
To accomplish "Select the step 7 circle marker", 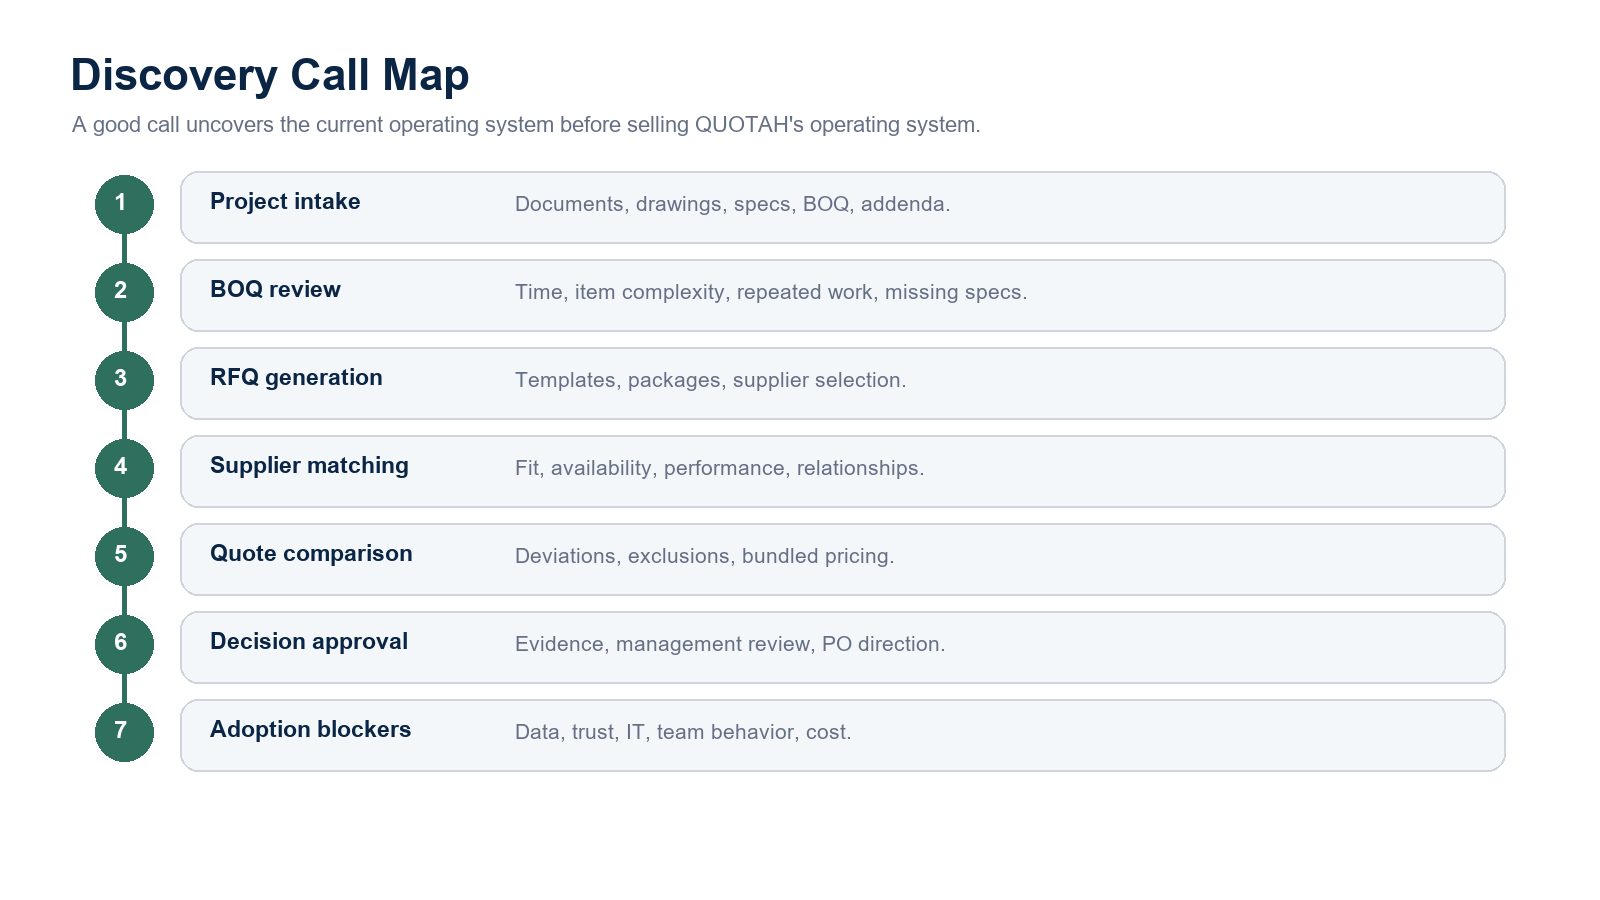I will click(x=124, y=732).
